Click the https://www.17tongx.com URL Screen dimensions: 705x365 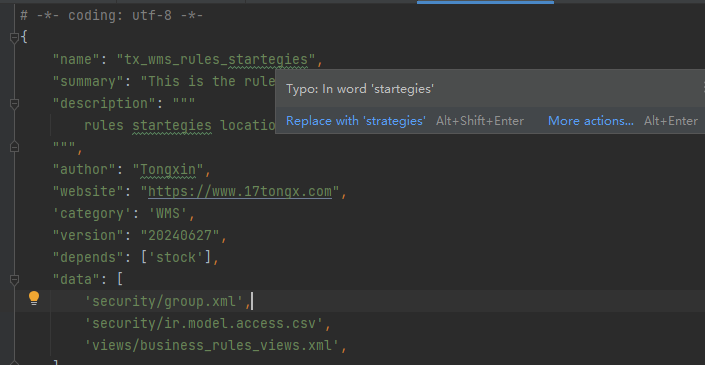[240, 191]
